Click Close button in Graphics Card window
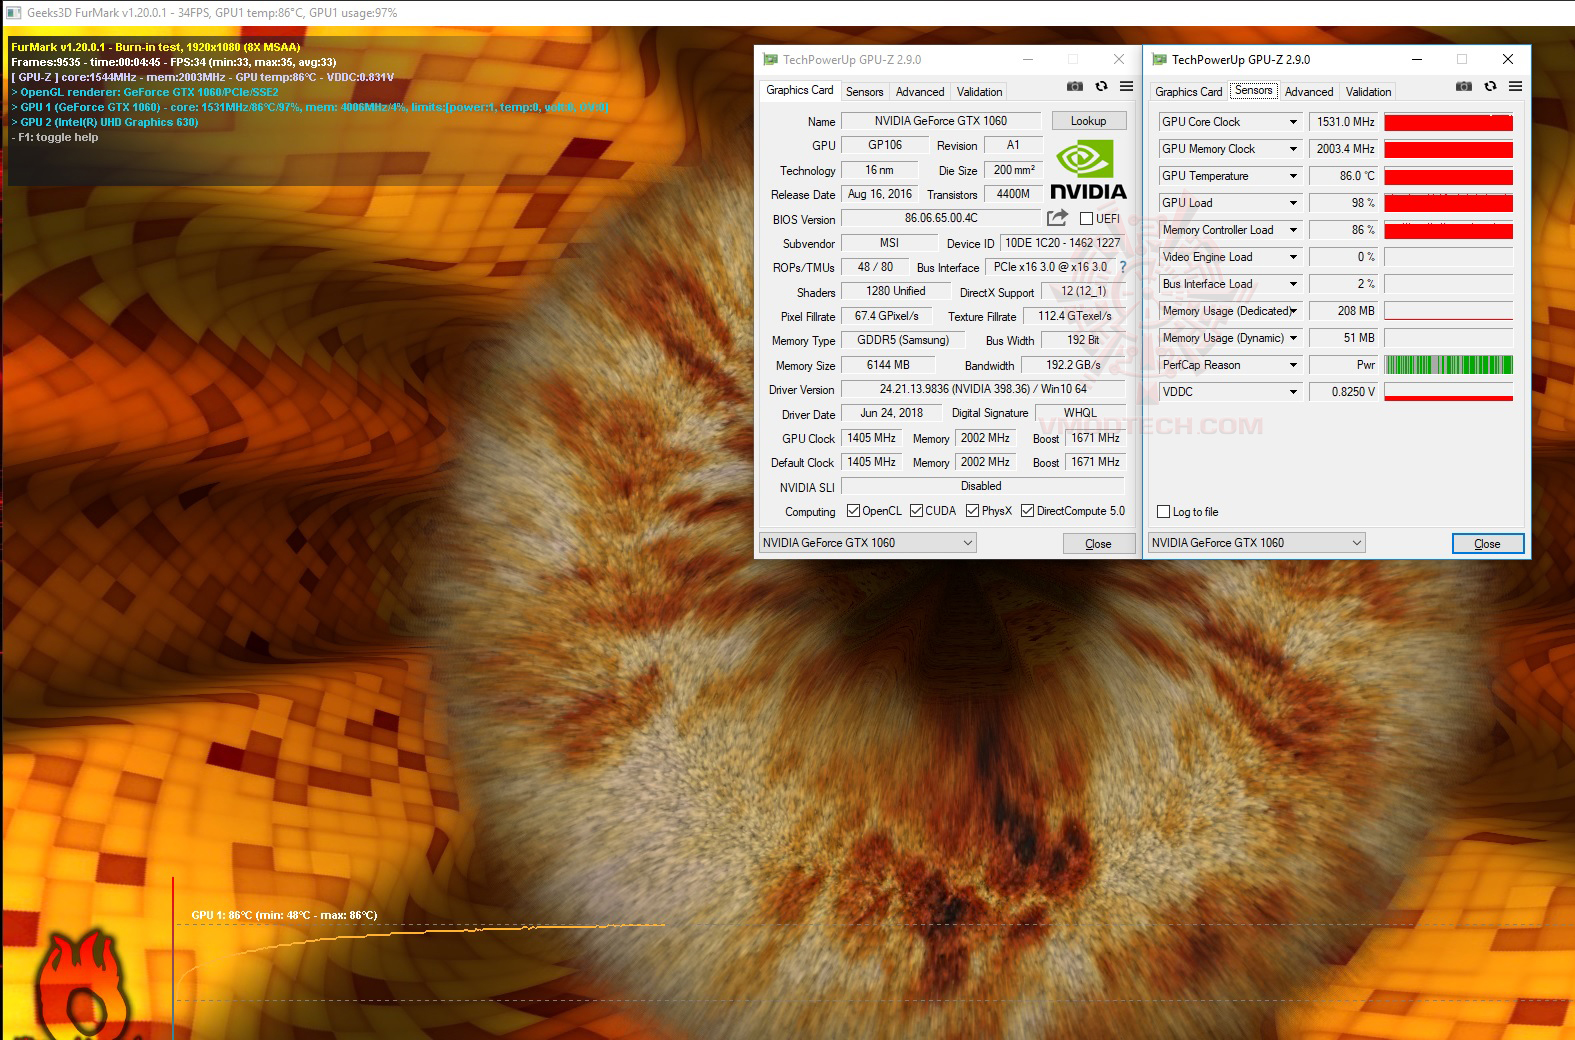The image size is (1575, 1040). click(x=1098, y=543)
